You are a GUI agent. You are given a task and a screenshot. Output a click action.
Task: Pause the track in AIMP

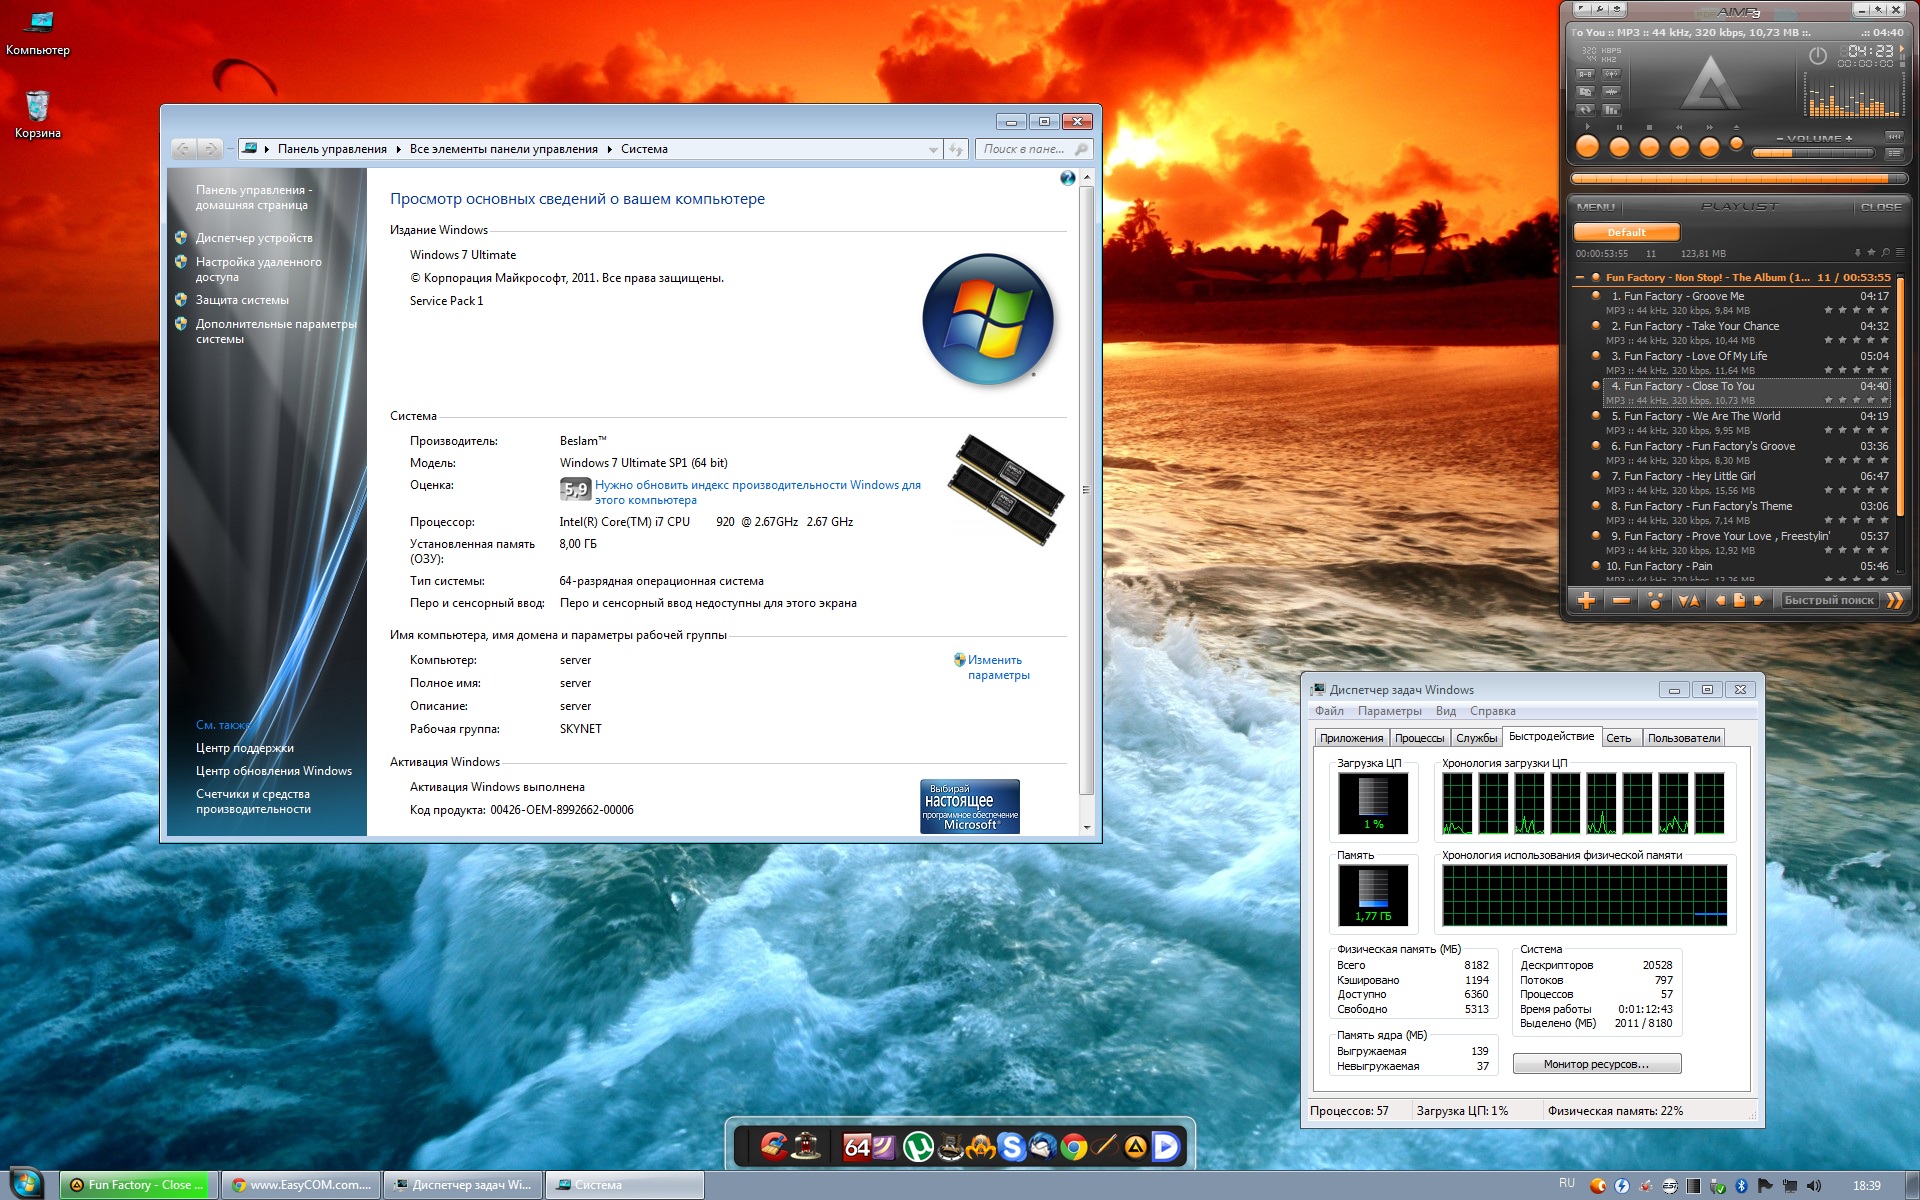click(x=1620, y=146)
